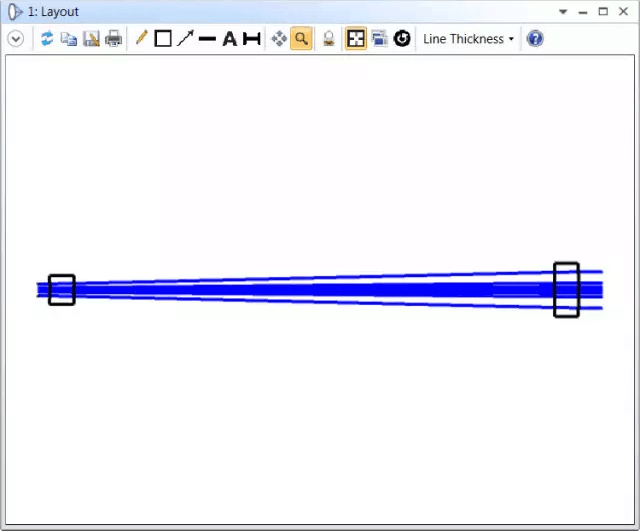This screenshot has height=532, width=642.
Task: Toggle the pan (four arrows) tool
Action: coord(279,39)
